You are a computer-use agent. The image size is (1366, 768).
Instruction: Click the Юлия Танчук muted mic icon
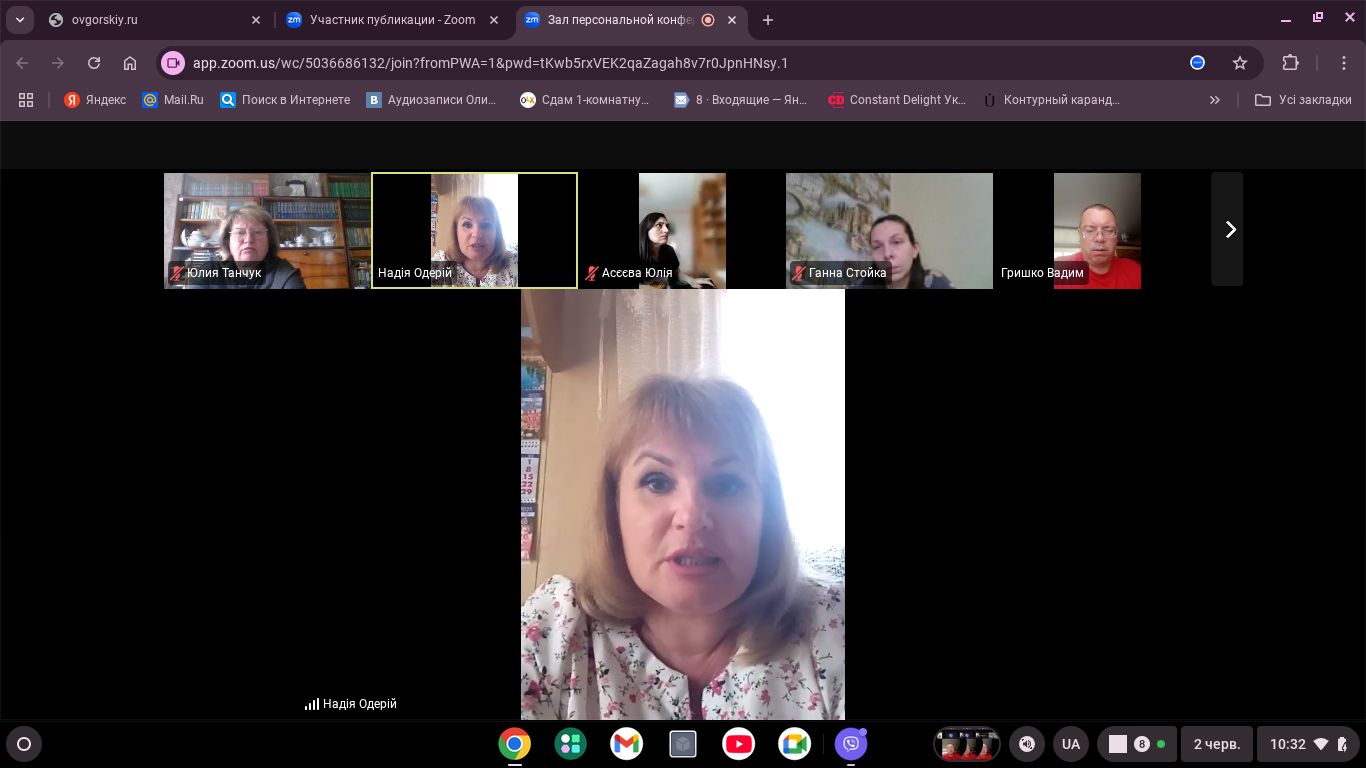(x=177, y=273)
